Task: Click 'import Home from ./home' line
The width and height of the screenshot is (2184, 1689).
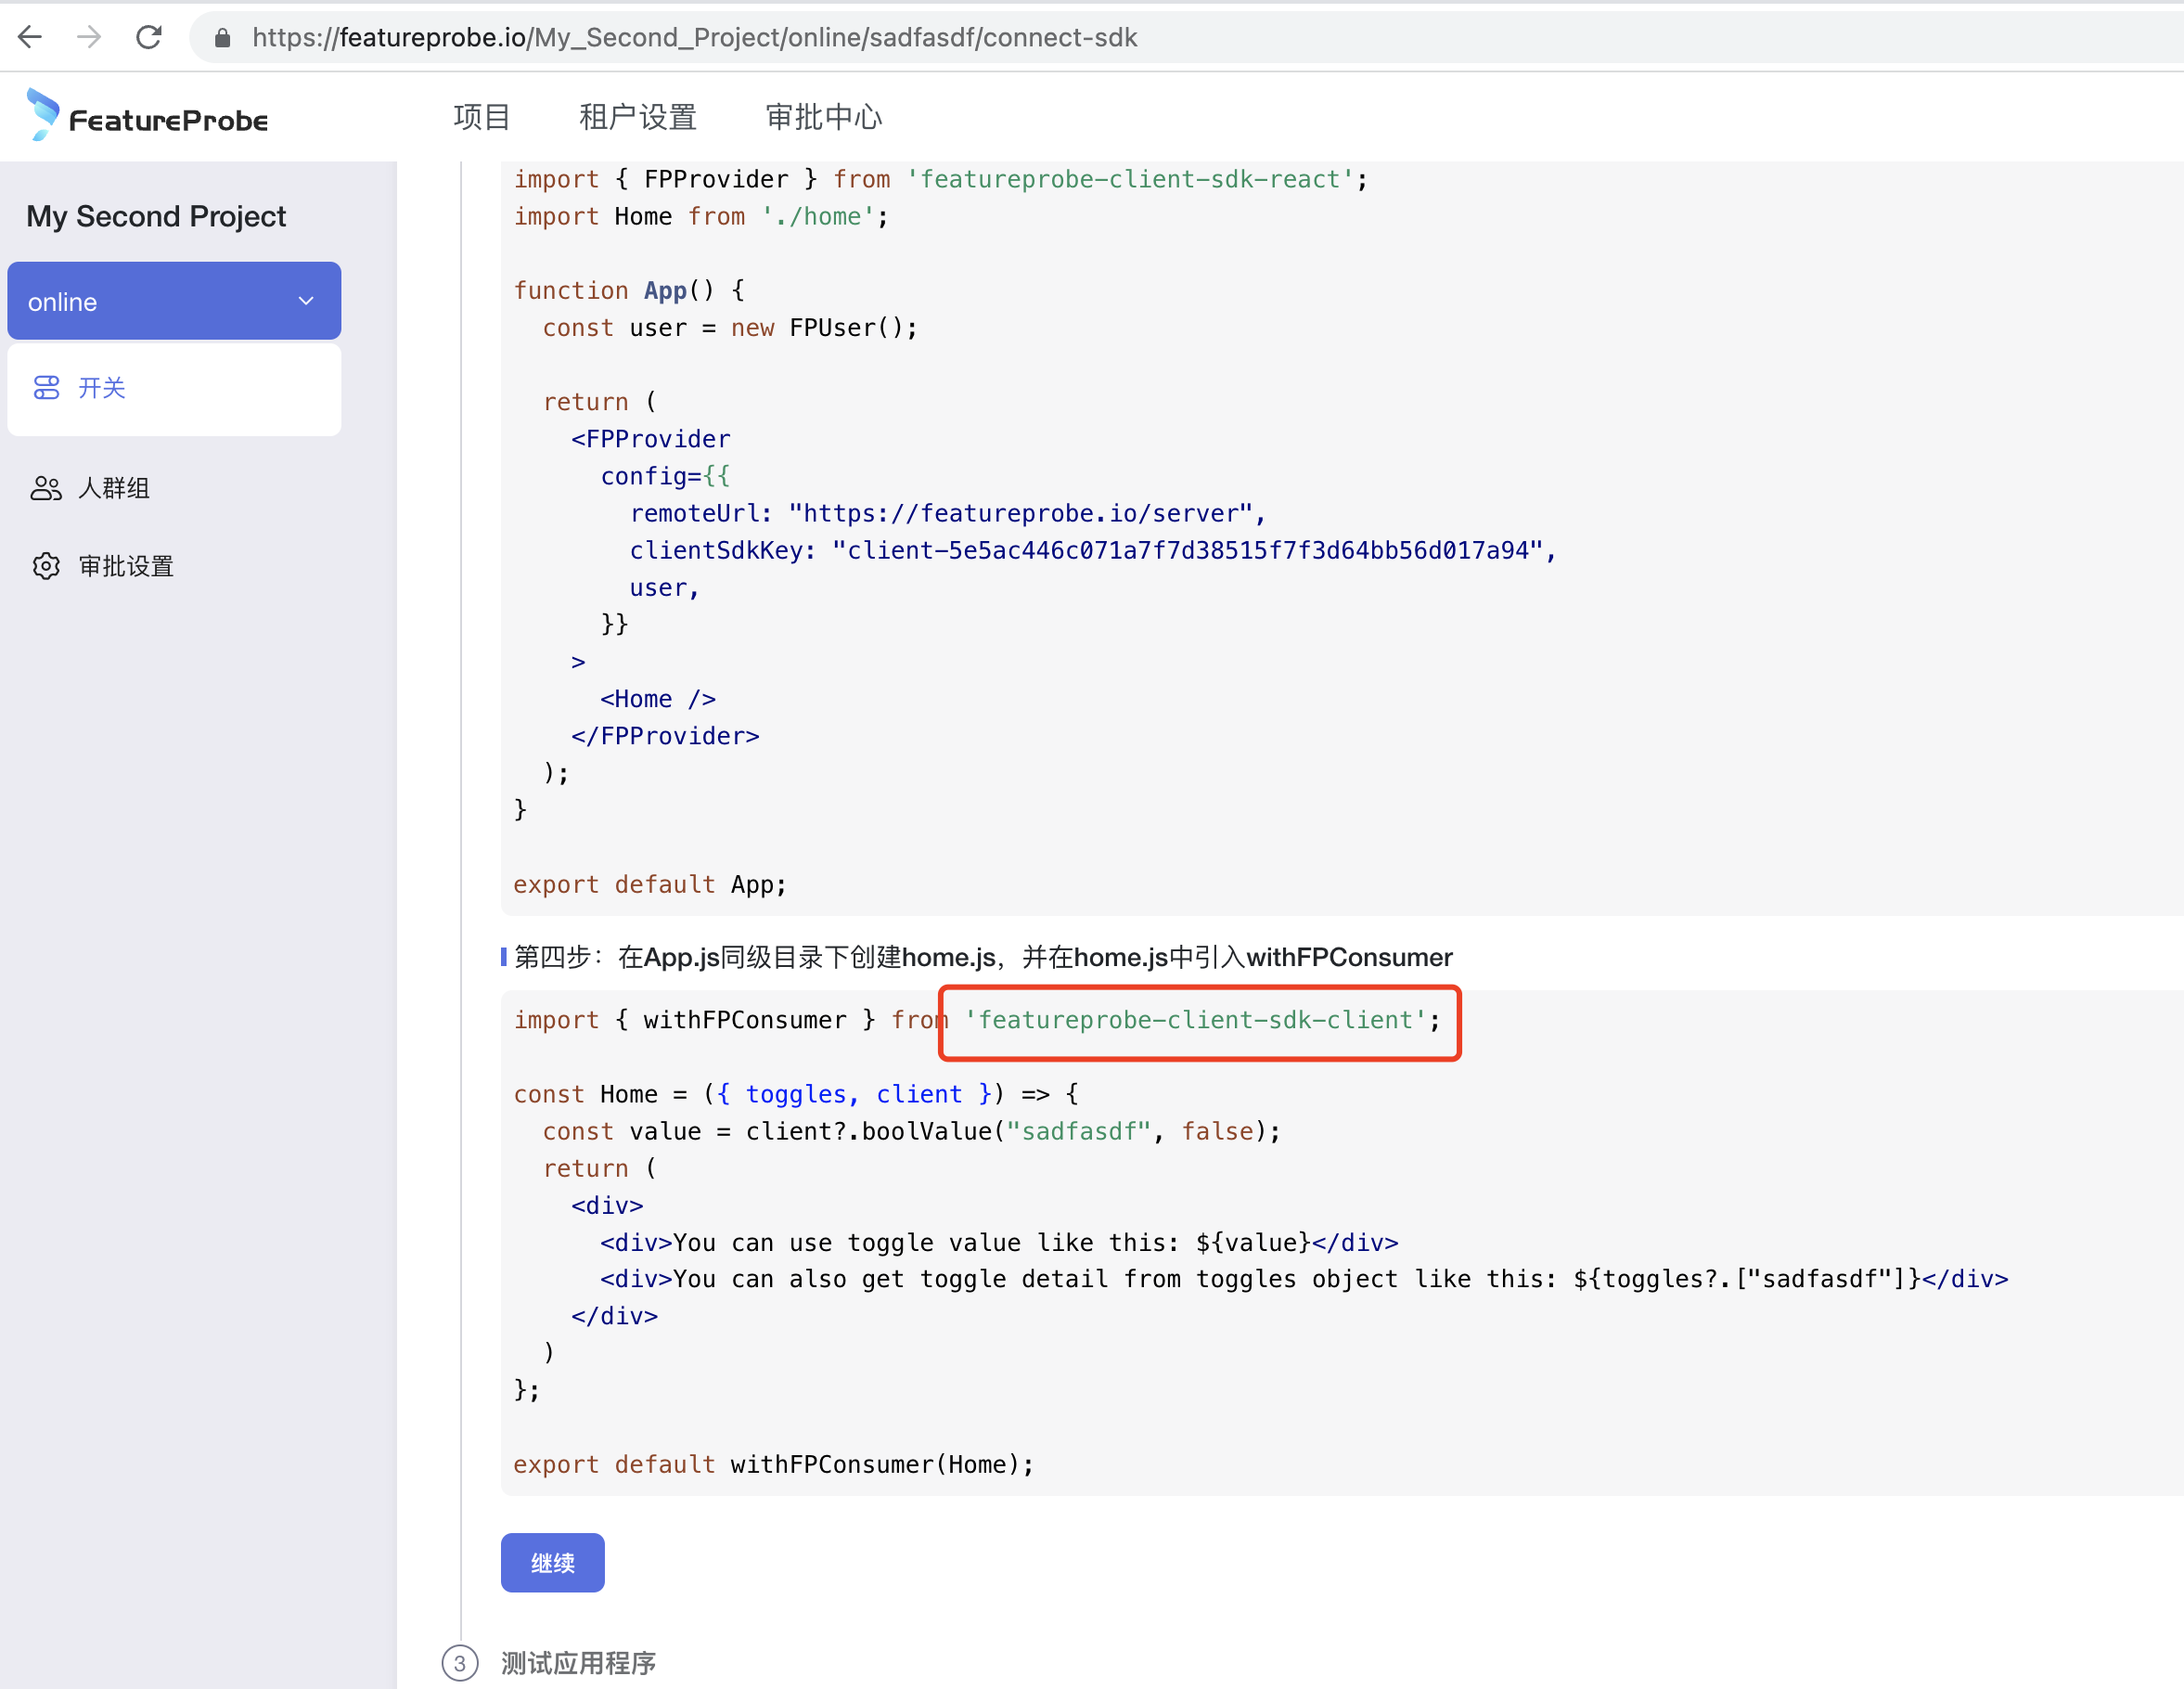Action: pos(700,216)
